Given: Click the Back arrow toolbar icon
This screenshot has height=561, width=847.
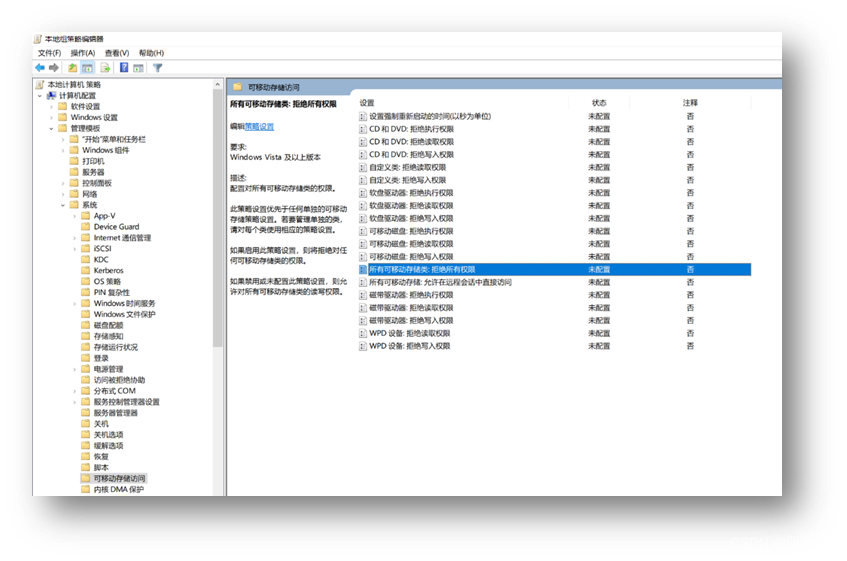Looking at the screenshot, I should tap(40, 67).
